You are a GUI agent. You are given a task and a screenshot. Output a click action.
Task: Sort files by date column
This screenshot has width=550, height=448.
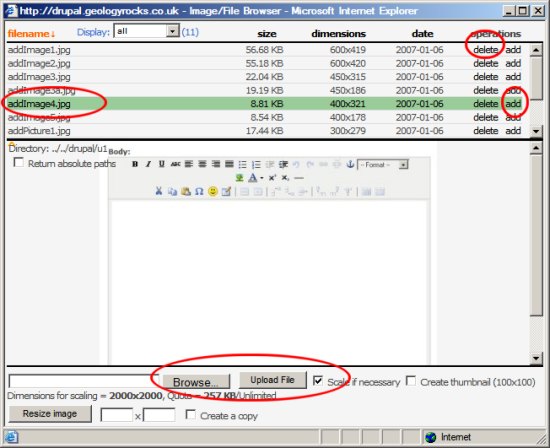422,34
